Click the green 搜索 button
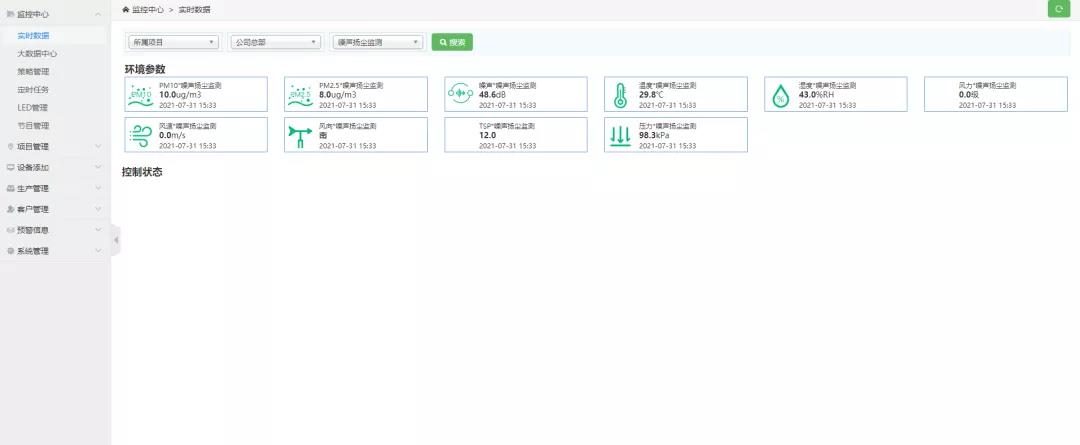This screenshot has height=445, width=1080. (x=453, y=42)
